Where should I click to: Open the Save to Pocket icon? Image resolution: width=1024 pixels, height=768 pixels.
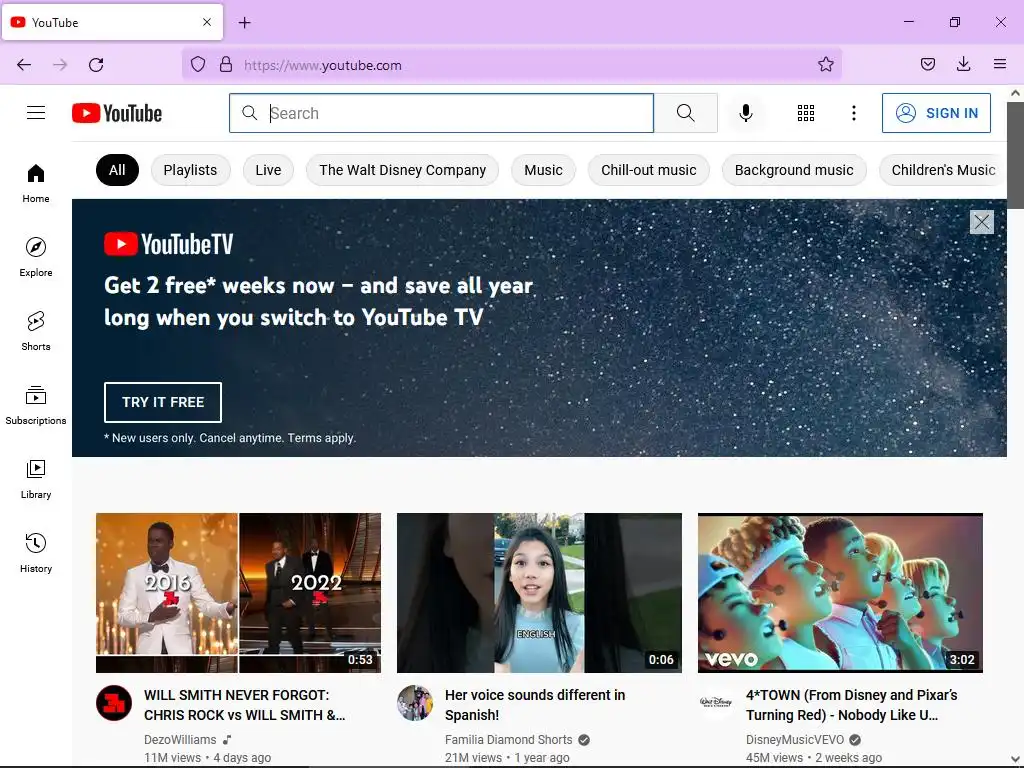coord(928,64)
